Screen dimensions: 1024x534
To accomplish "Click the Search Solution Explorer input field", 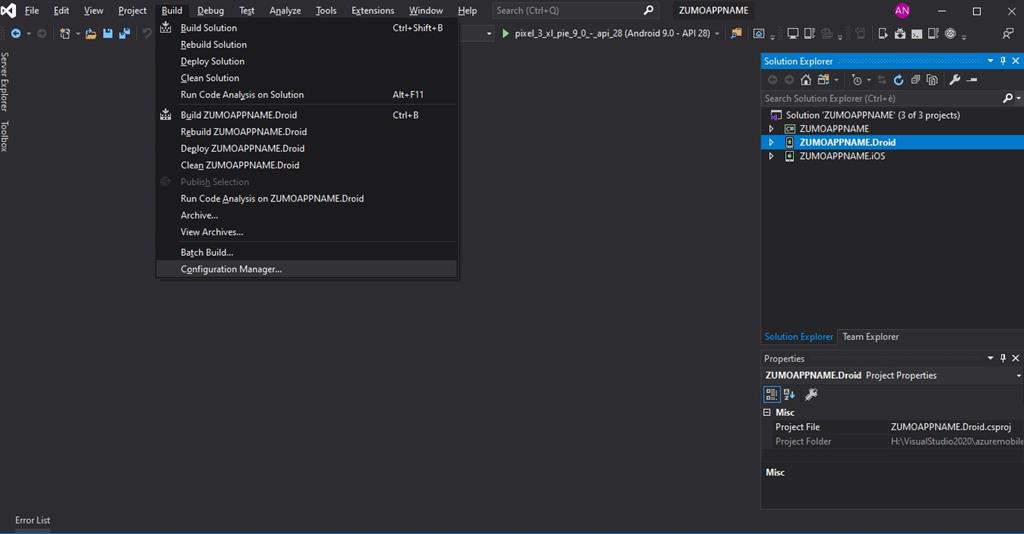I will coord(882,99).
